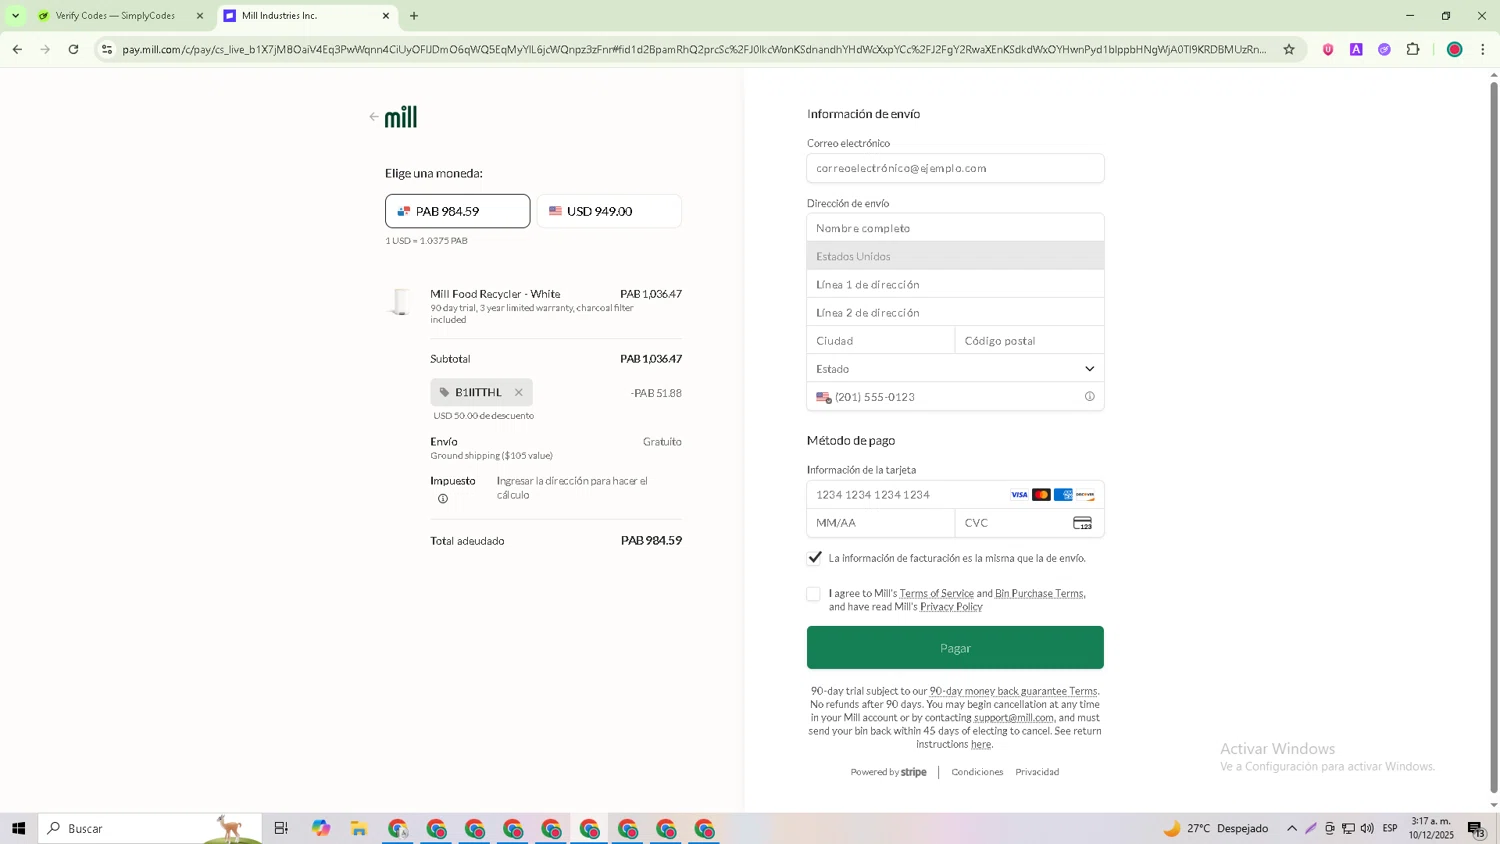Image resolution: width=1500 pixels, height=844 pixels.
Task: Close the Mill Industries Inc. tab
Action: click(x=386, y=16)
